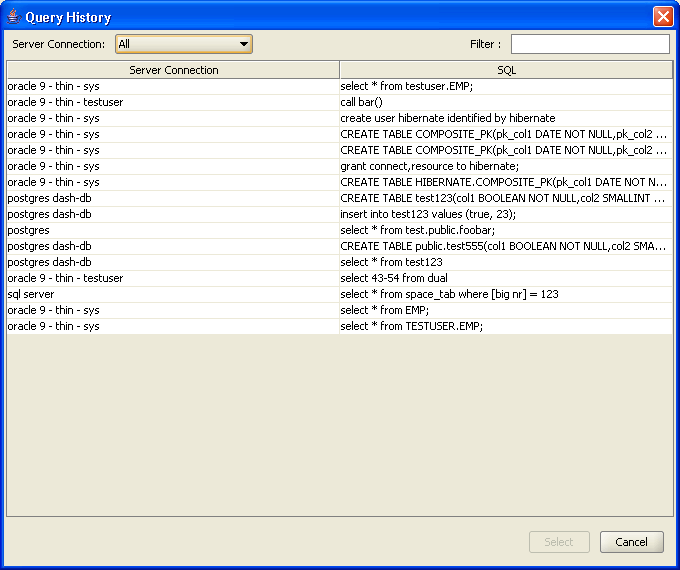
Task: Select the "call bar()" SQL entry
Action: [506, 102]
